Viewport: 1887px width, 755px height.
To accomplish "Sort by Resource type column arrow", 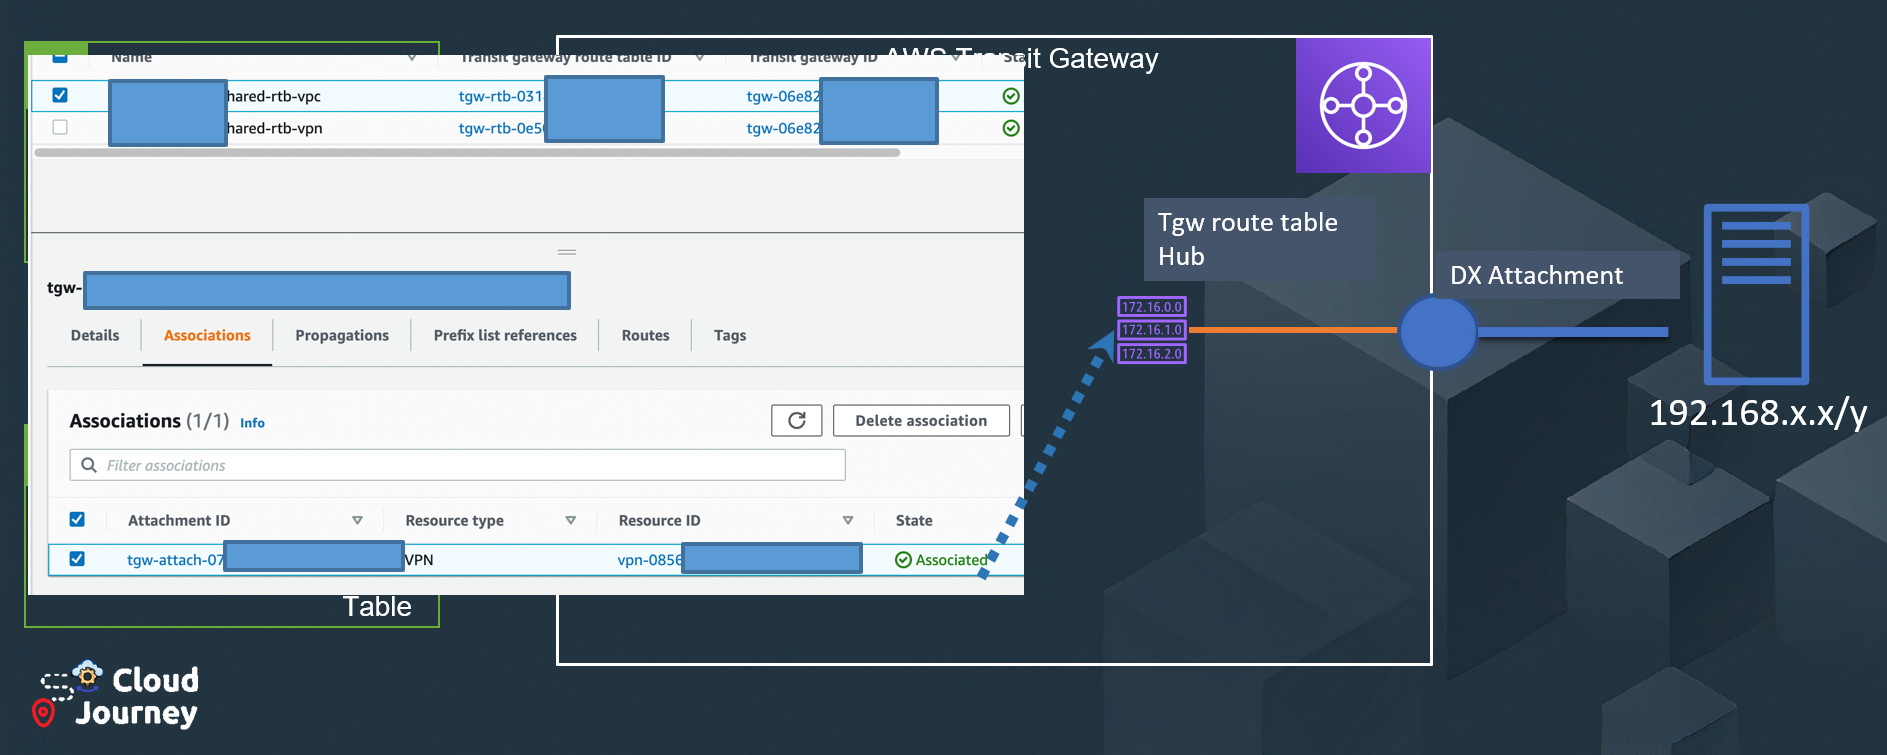I will tap(570, 520).
